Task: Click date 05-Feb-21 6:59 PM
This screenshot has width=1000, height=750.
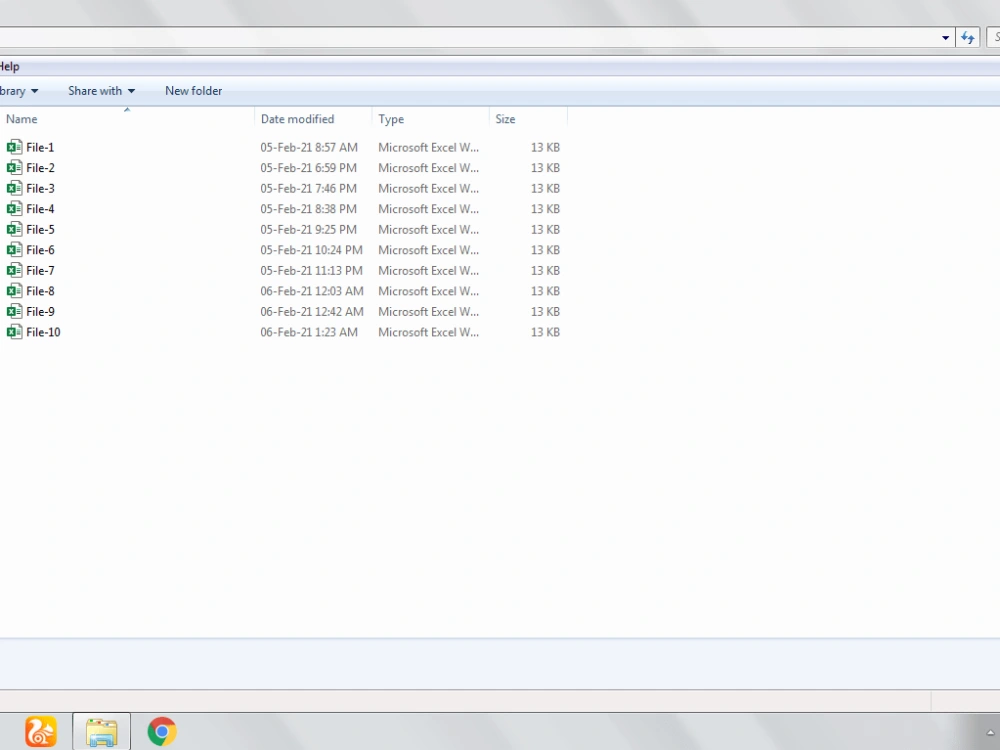Action: [308, 168]
